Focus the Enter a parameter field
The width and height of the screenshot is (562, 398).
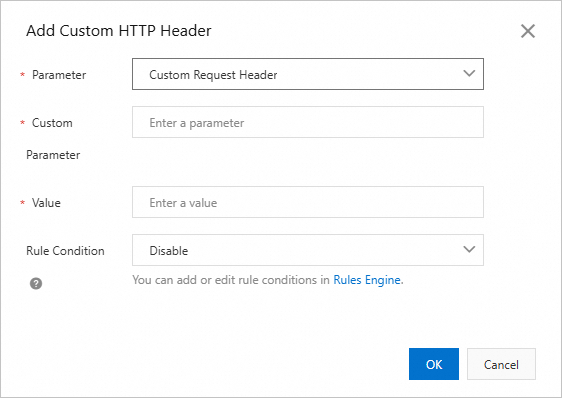point(308,122)
